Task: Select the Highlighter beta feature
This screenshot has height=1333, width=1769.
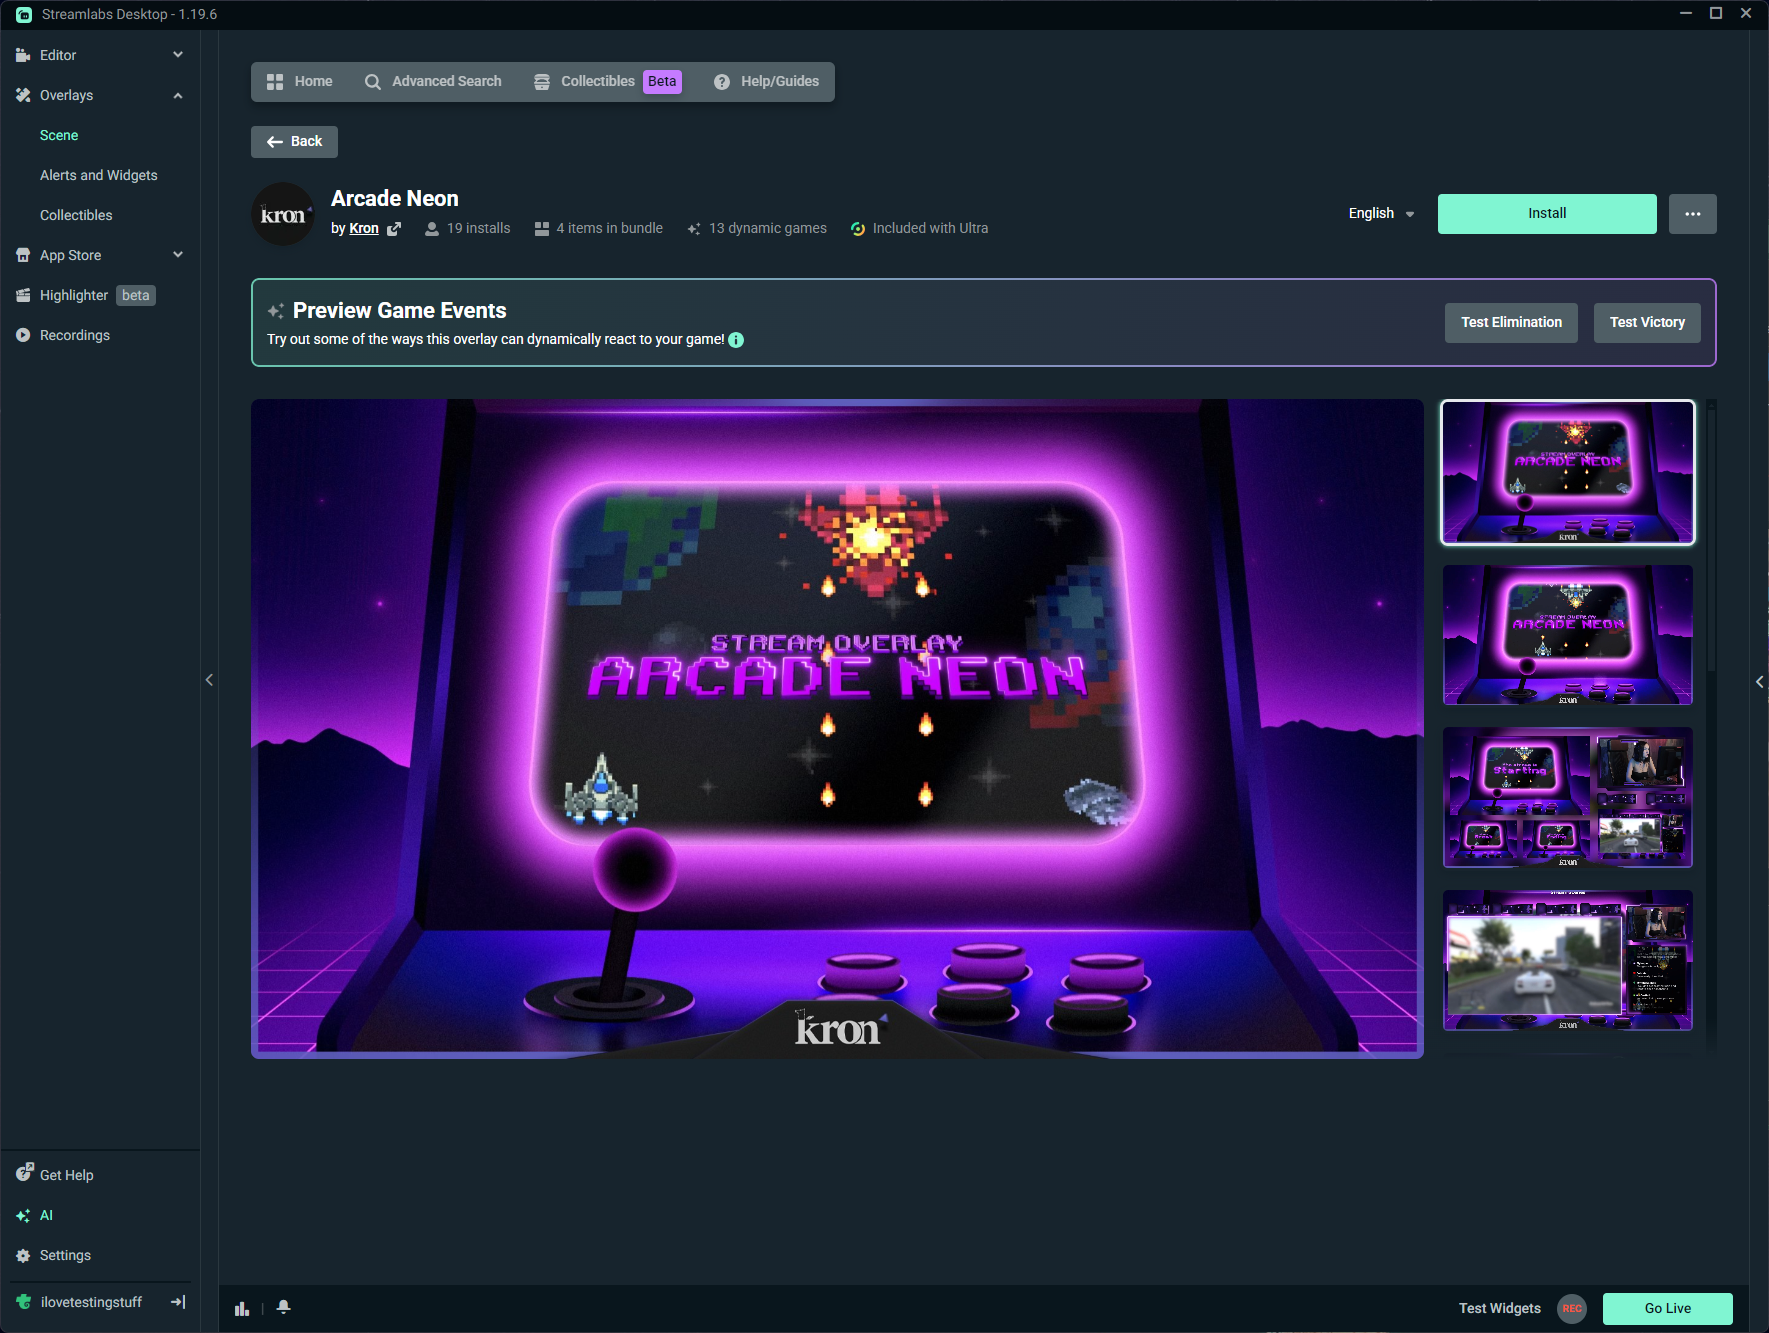Action: [74, 295]
